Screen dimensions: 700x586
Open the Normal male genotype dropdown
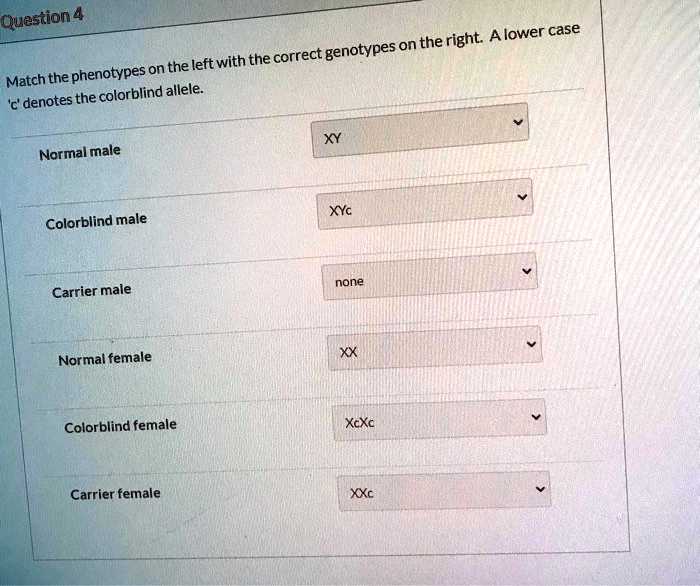pyautogui.click(x=420, y=136)
